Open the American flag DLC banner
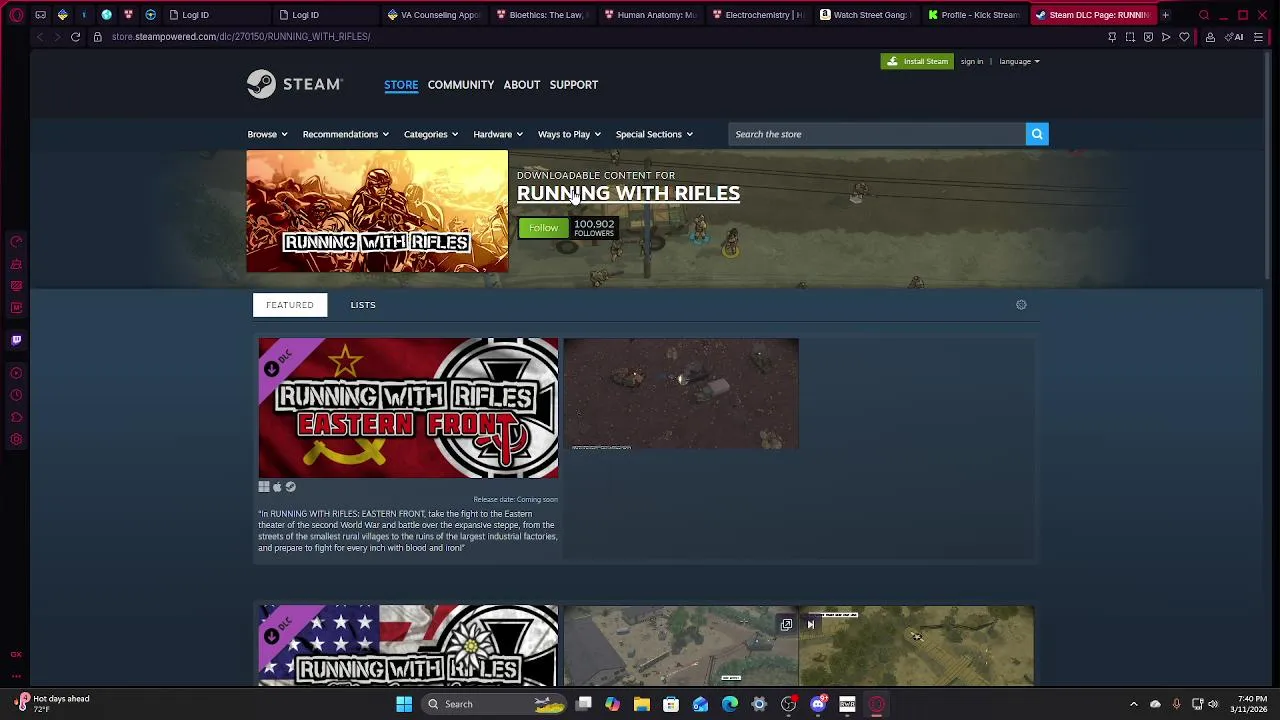 [408, 645]
